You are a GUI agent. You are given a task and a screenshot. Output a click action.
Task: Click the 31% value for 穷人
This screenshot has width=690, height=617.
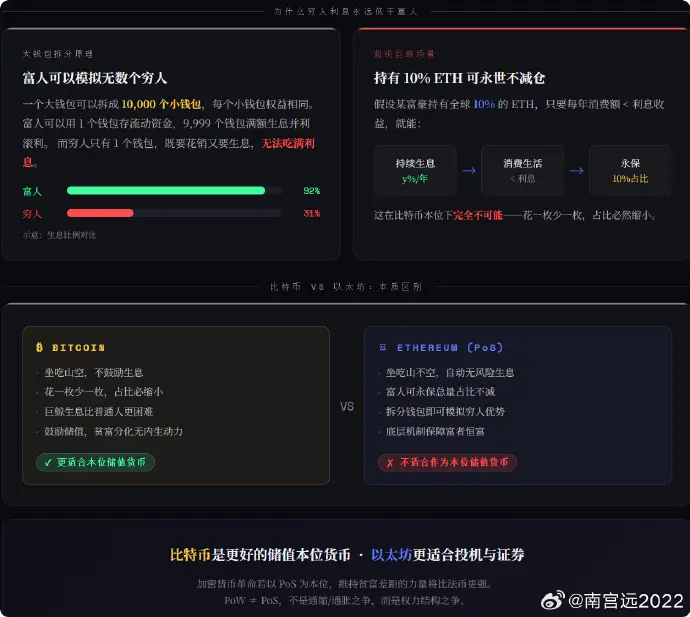[312, 213]
